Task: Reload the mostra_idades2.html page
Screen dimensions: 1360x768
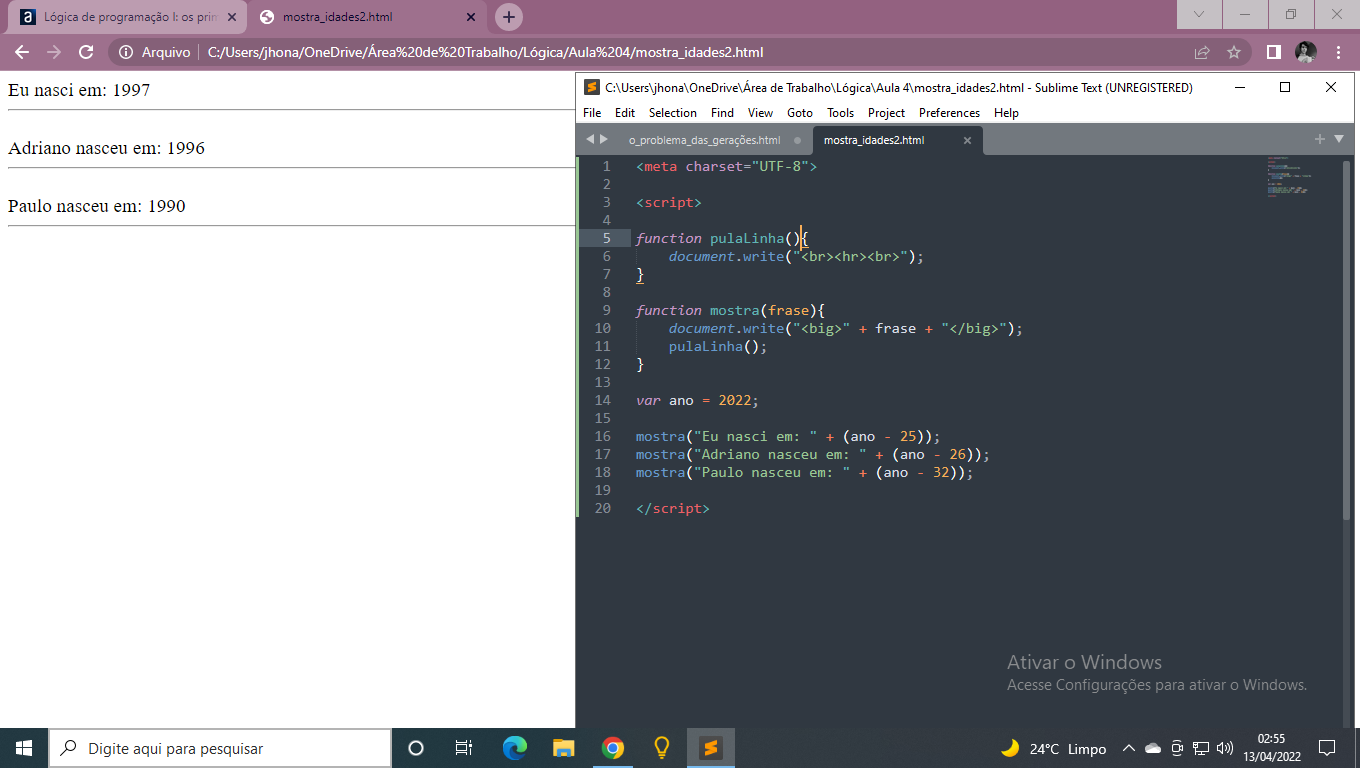Action: pyautogui.click(x=86, y=52)
